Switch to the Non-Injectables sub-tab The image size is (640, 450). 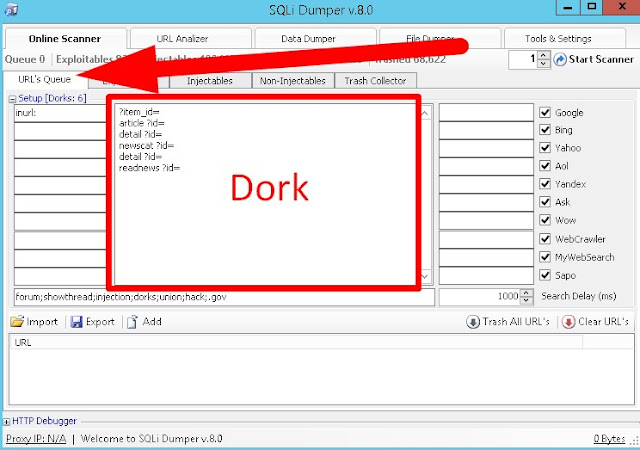293,81
